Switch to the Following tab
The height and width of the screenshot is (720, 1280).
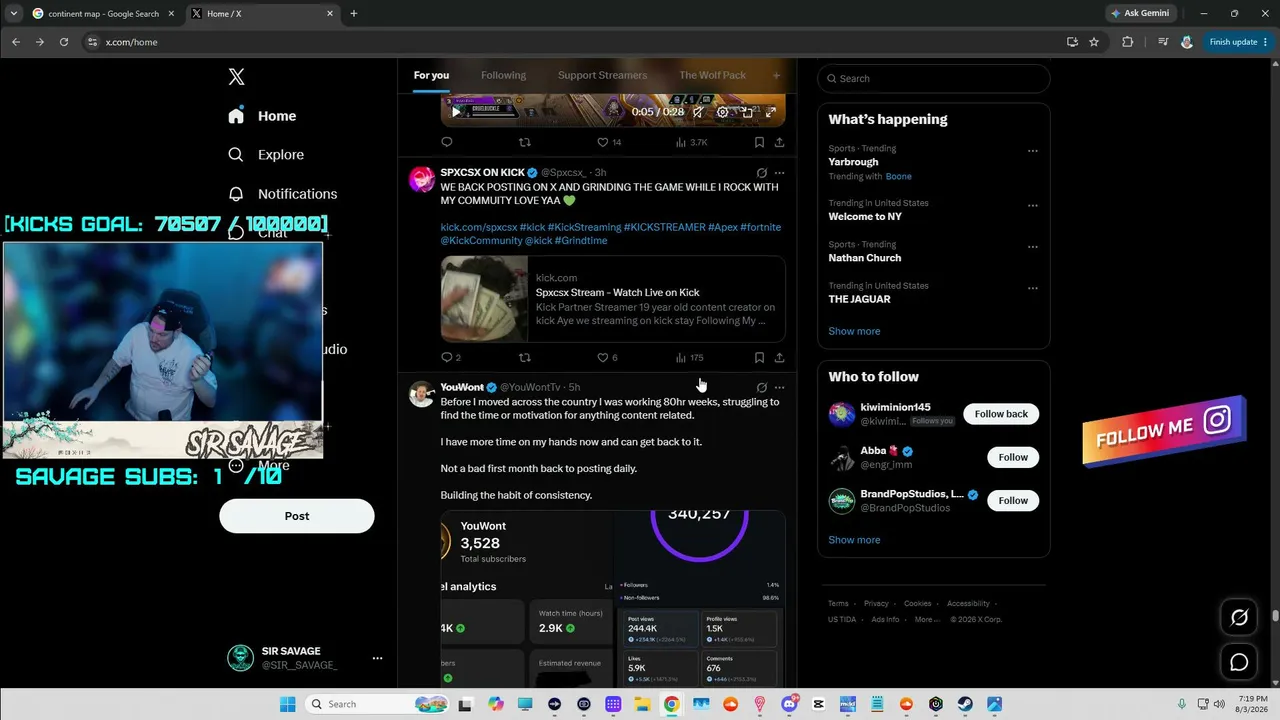coord(503,75)
